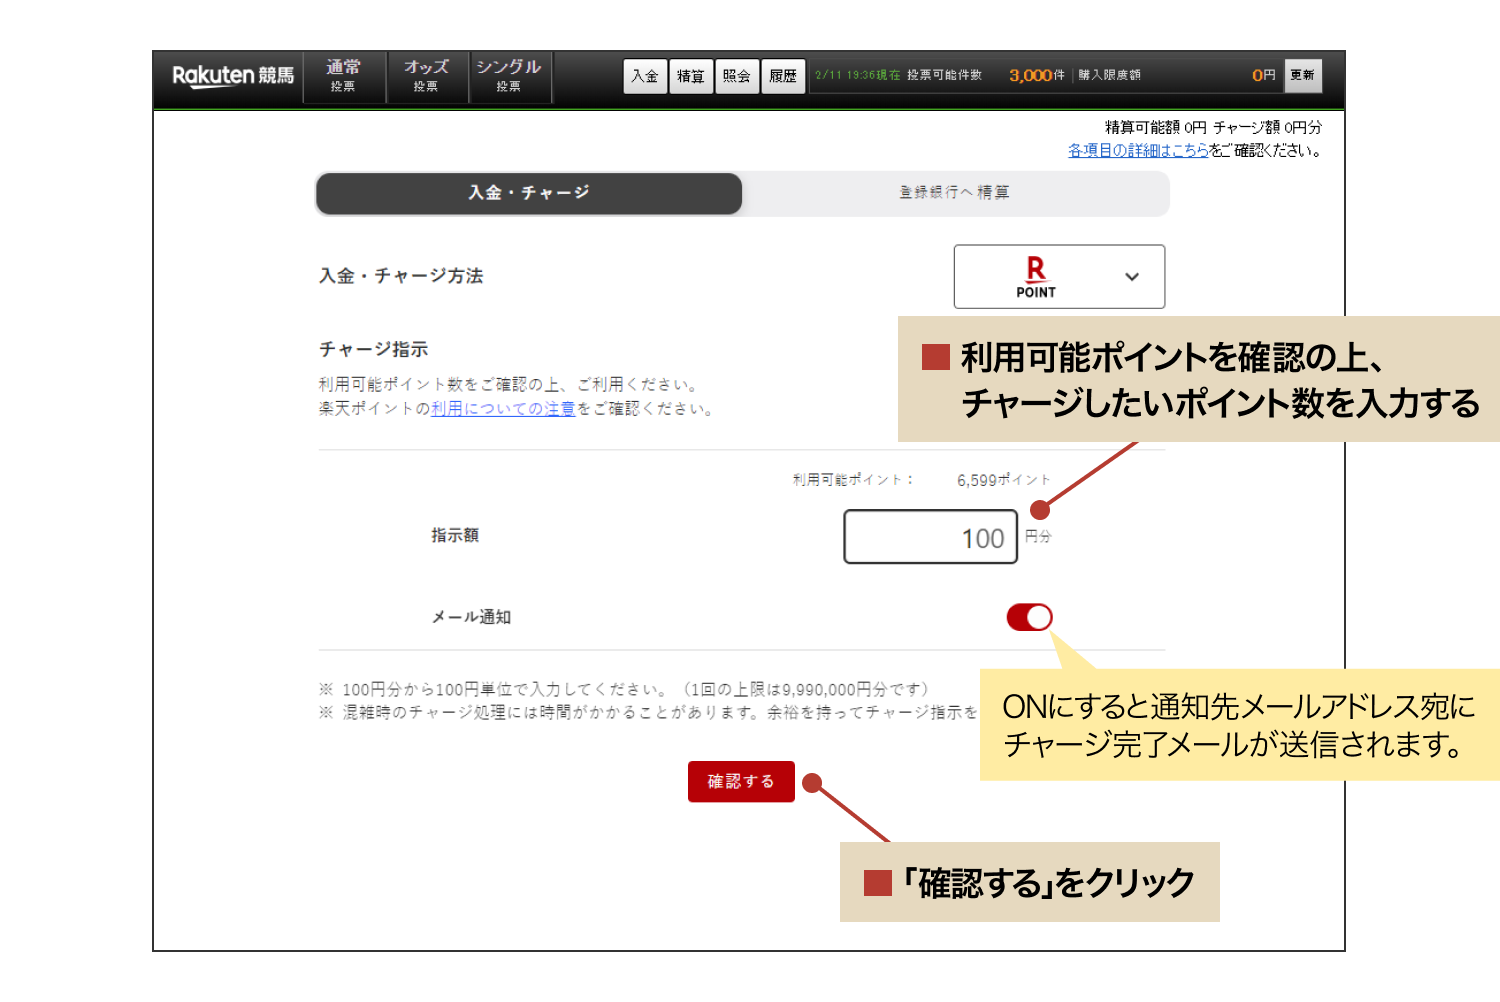Click the 照会 button in the header

click(x=737, y=75)
